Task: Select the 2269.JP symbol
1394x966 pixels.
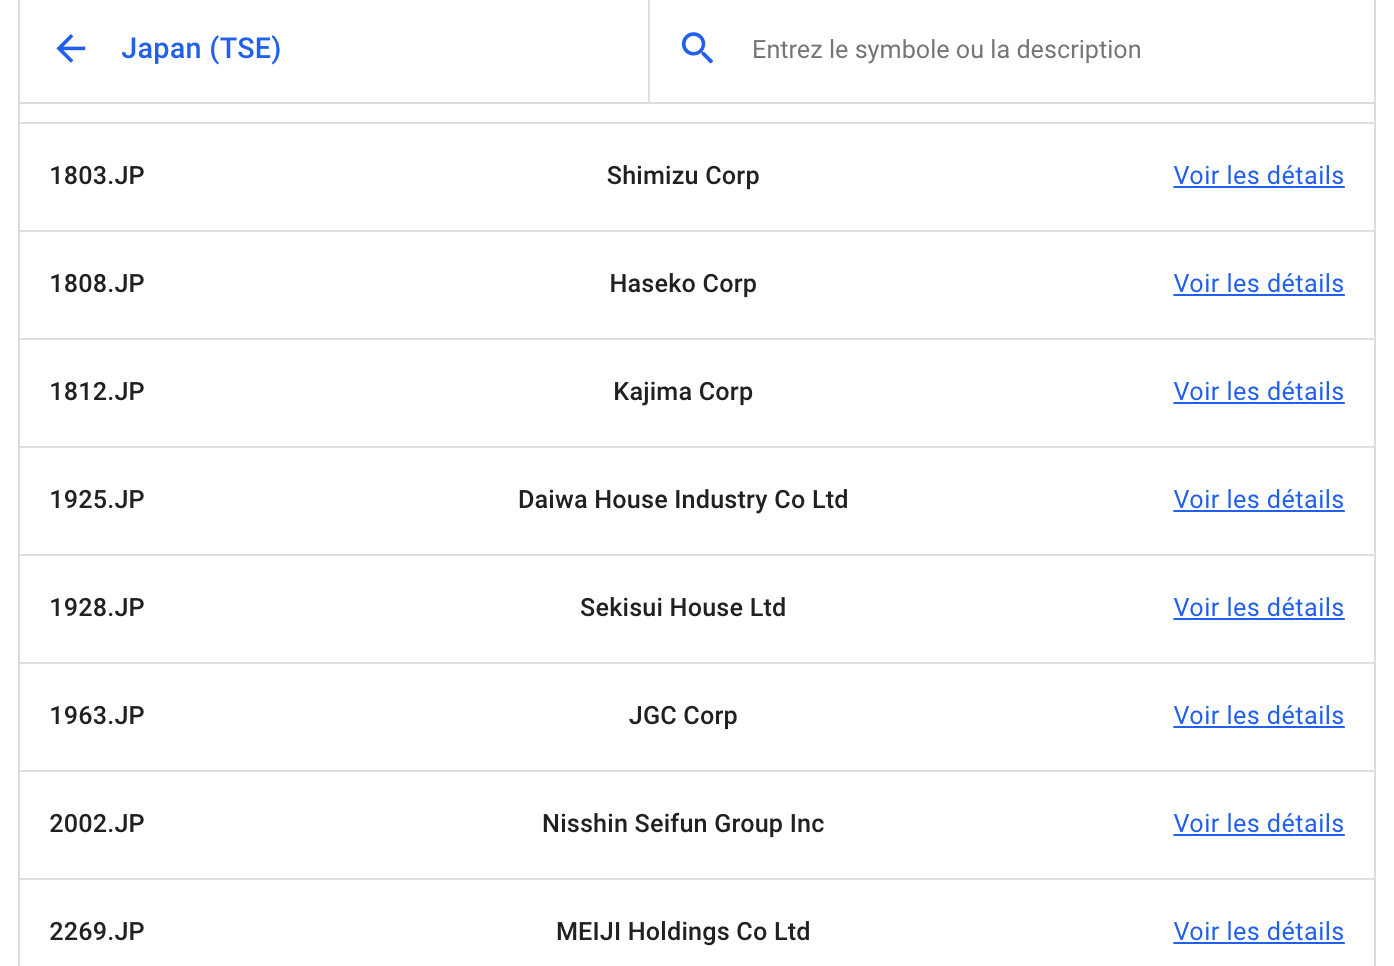Action: (97, 931)
